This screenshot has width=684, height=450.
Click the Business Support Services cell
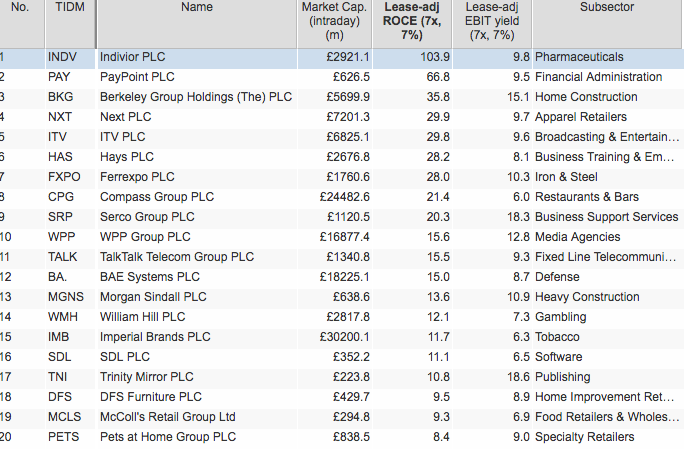[x=607, y=217]
